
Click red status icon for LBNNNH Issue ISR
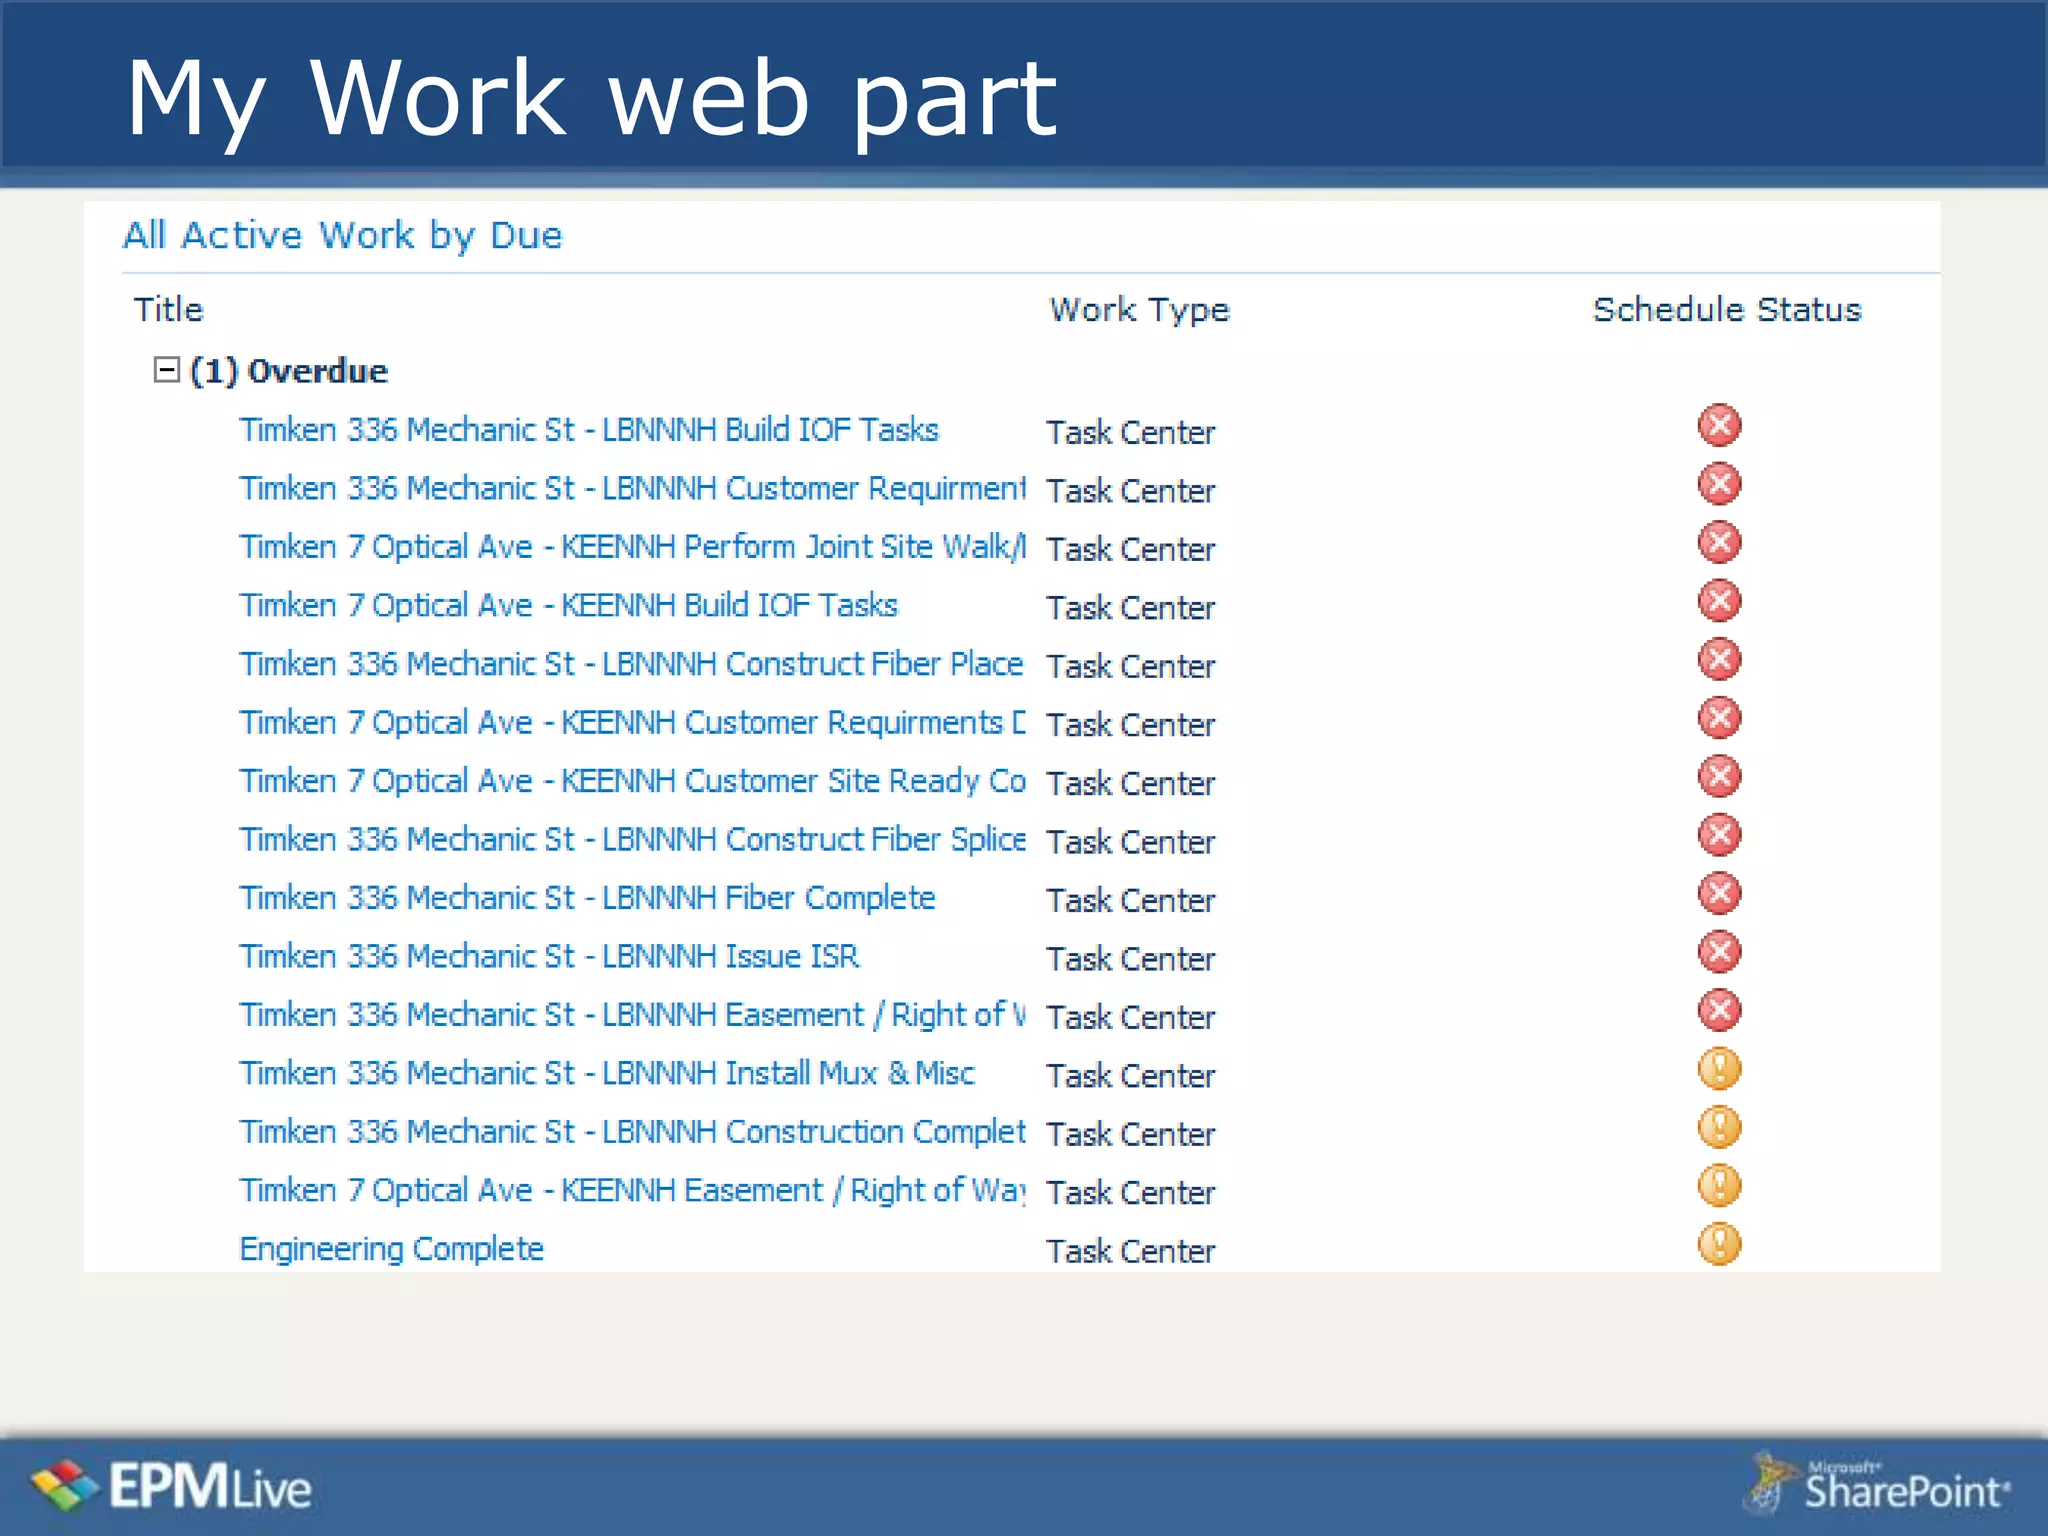[1719, 952]
